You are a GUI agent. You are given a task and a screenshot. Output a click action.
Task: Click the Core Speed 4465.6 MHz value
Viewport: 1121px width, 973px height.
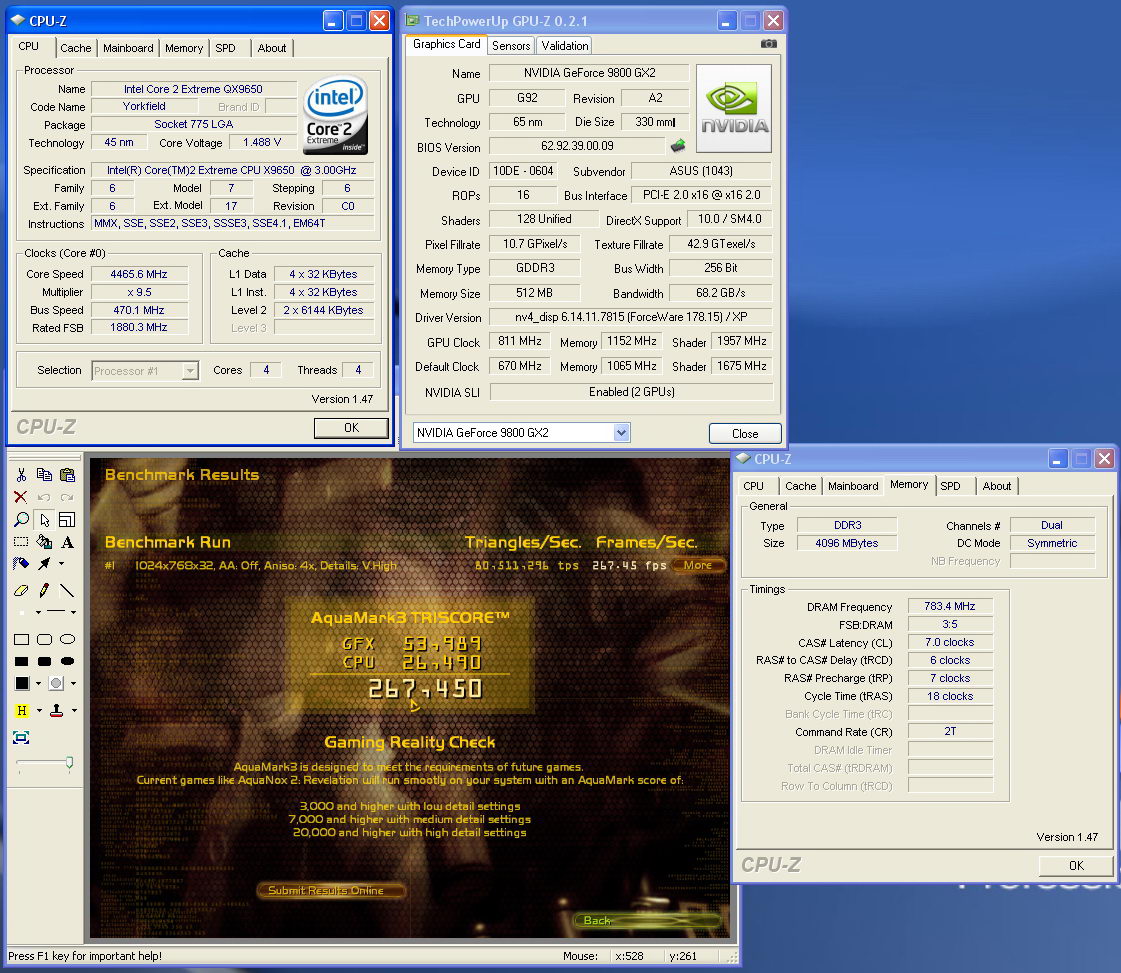(x=139, y=274)
